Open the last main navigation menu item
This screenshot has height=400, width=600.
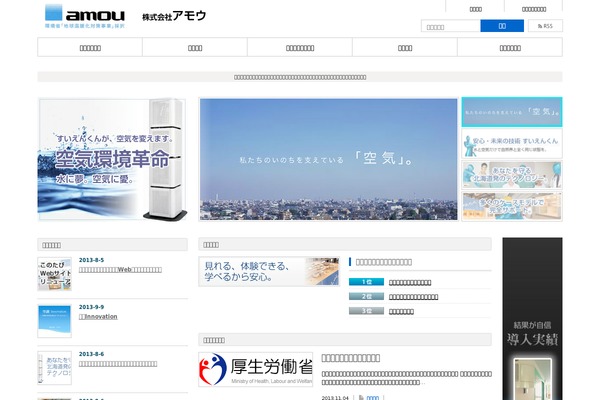[x=510, y=47]
